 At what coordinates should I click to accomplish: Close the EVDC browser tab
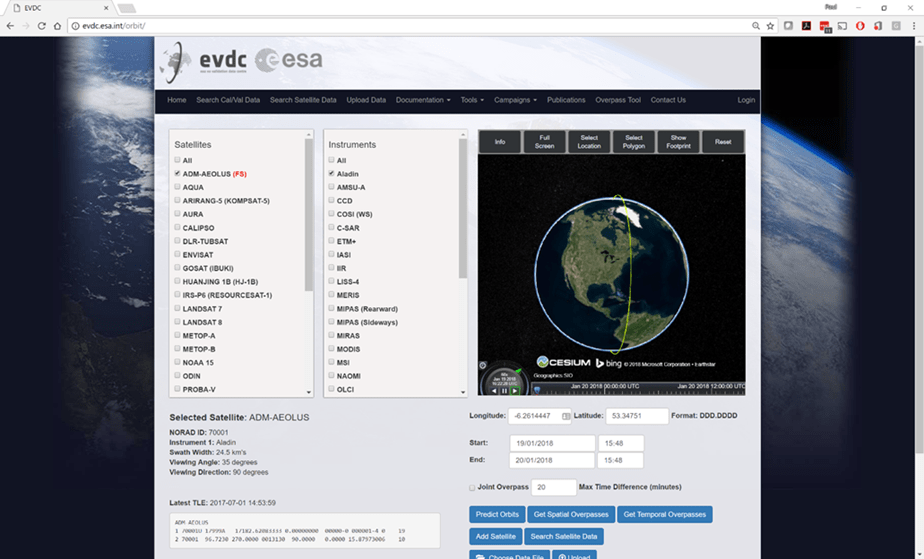tap(106, 8)
